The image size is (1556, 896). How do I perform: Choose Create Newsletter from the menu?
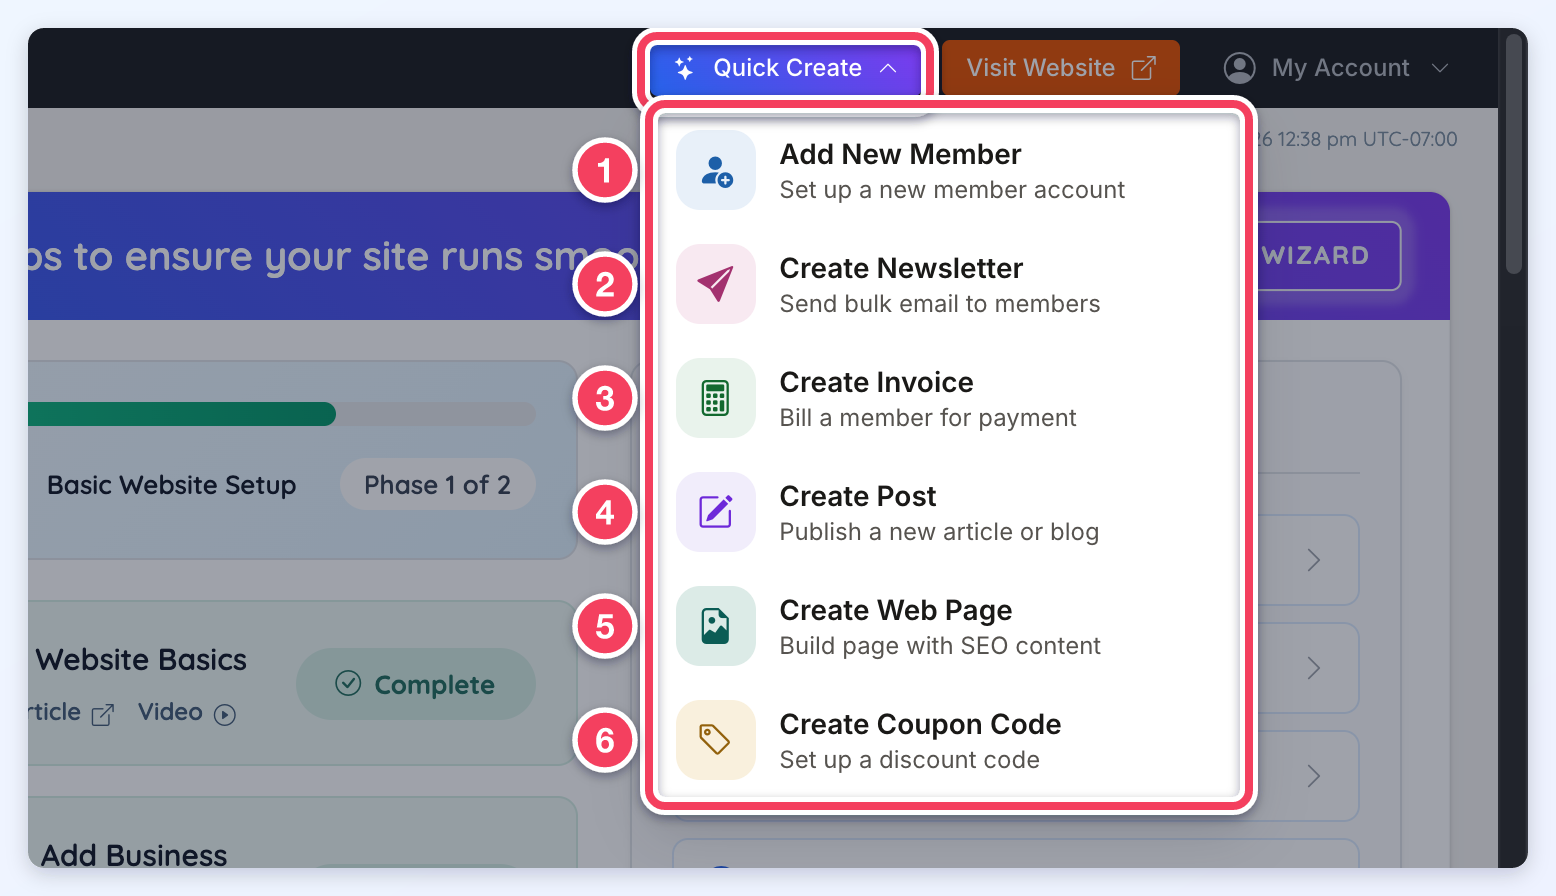[948, 284]
